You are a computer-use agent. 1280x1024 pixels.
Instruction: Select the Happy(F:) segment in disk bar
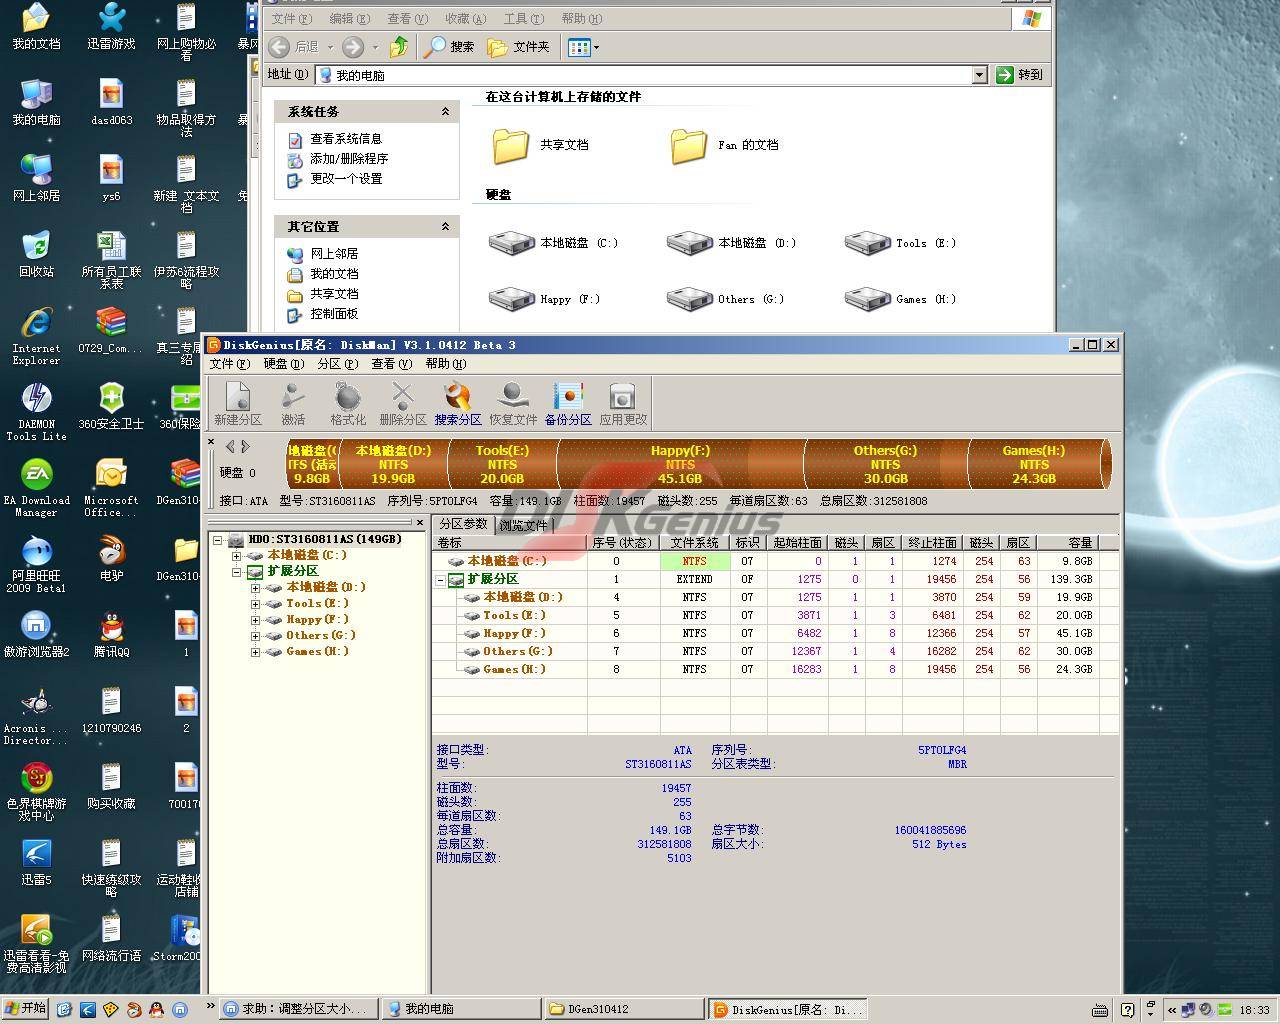pyautogui.click(x=680, y=464)
